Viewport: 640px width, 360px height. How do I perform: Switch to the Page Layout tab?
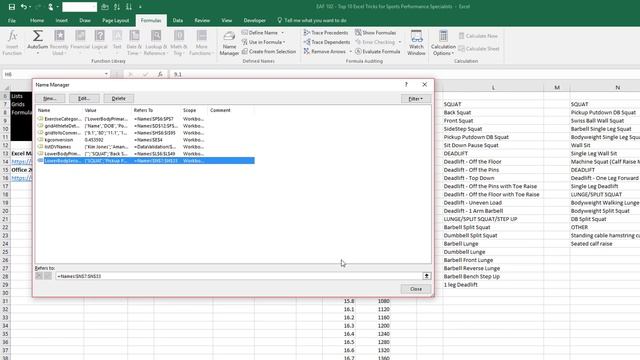(x=116, y=20)
